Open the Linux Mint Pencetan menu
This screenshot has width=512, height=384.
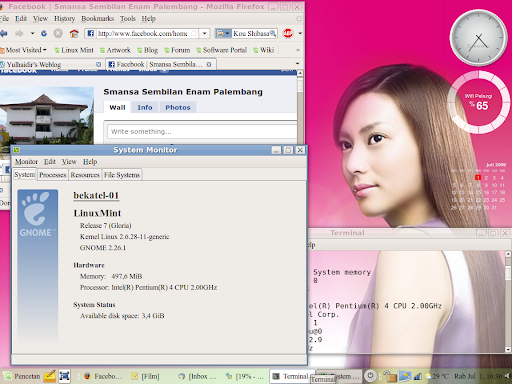pyautogui.click(x=22, y=376)
